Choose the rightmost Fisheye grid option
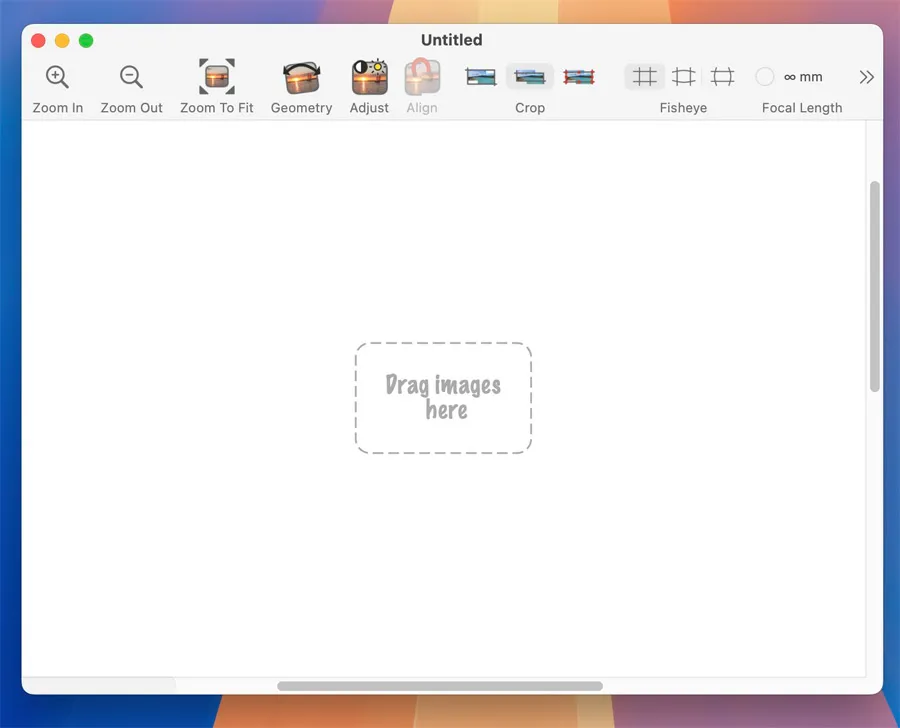Image resolution: width=900 pixels, height=728 pixels. click(722, 77)
